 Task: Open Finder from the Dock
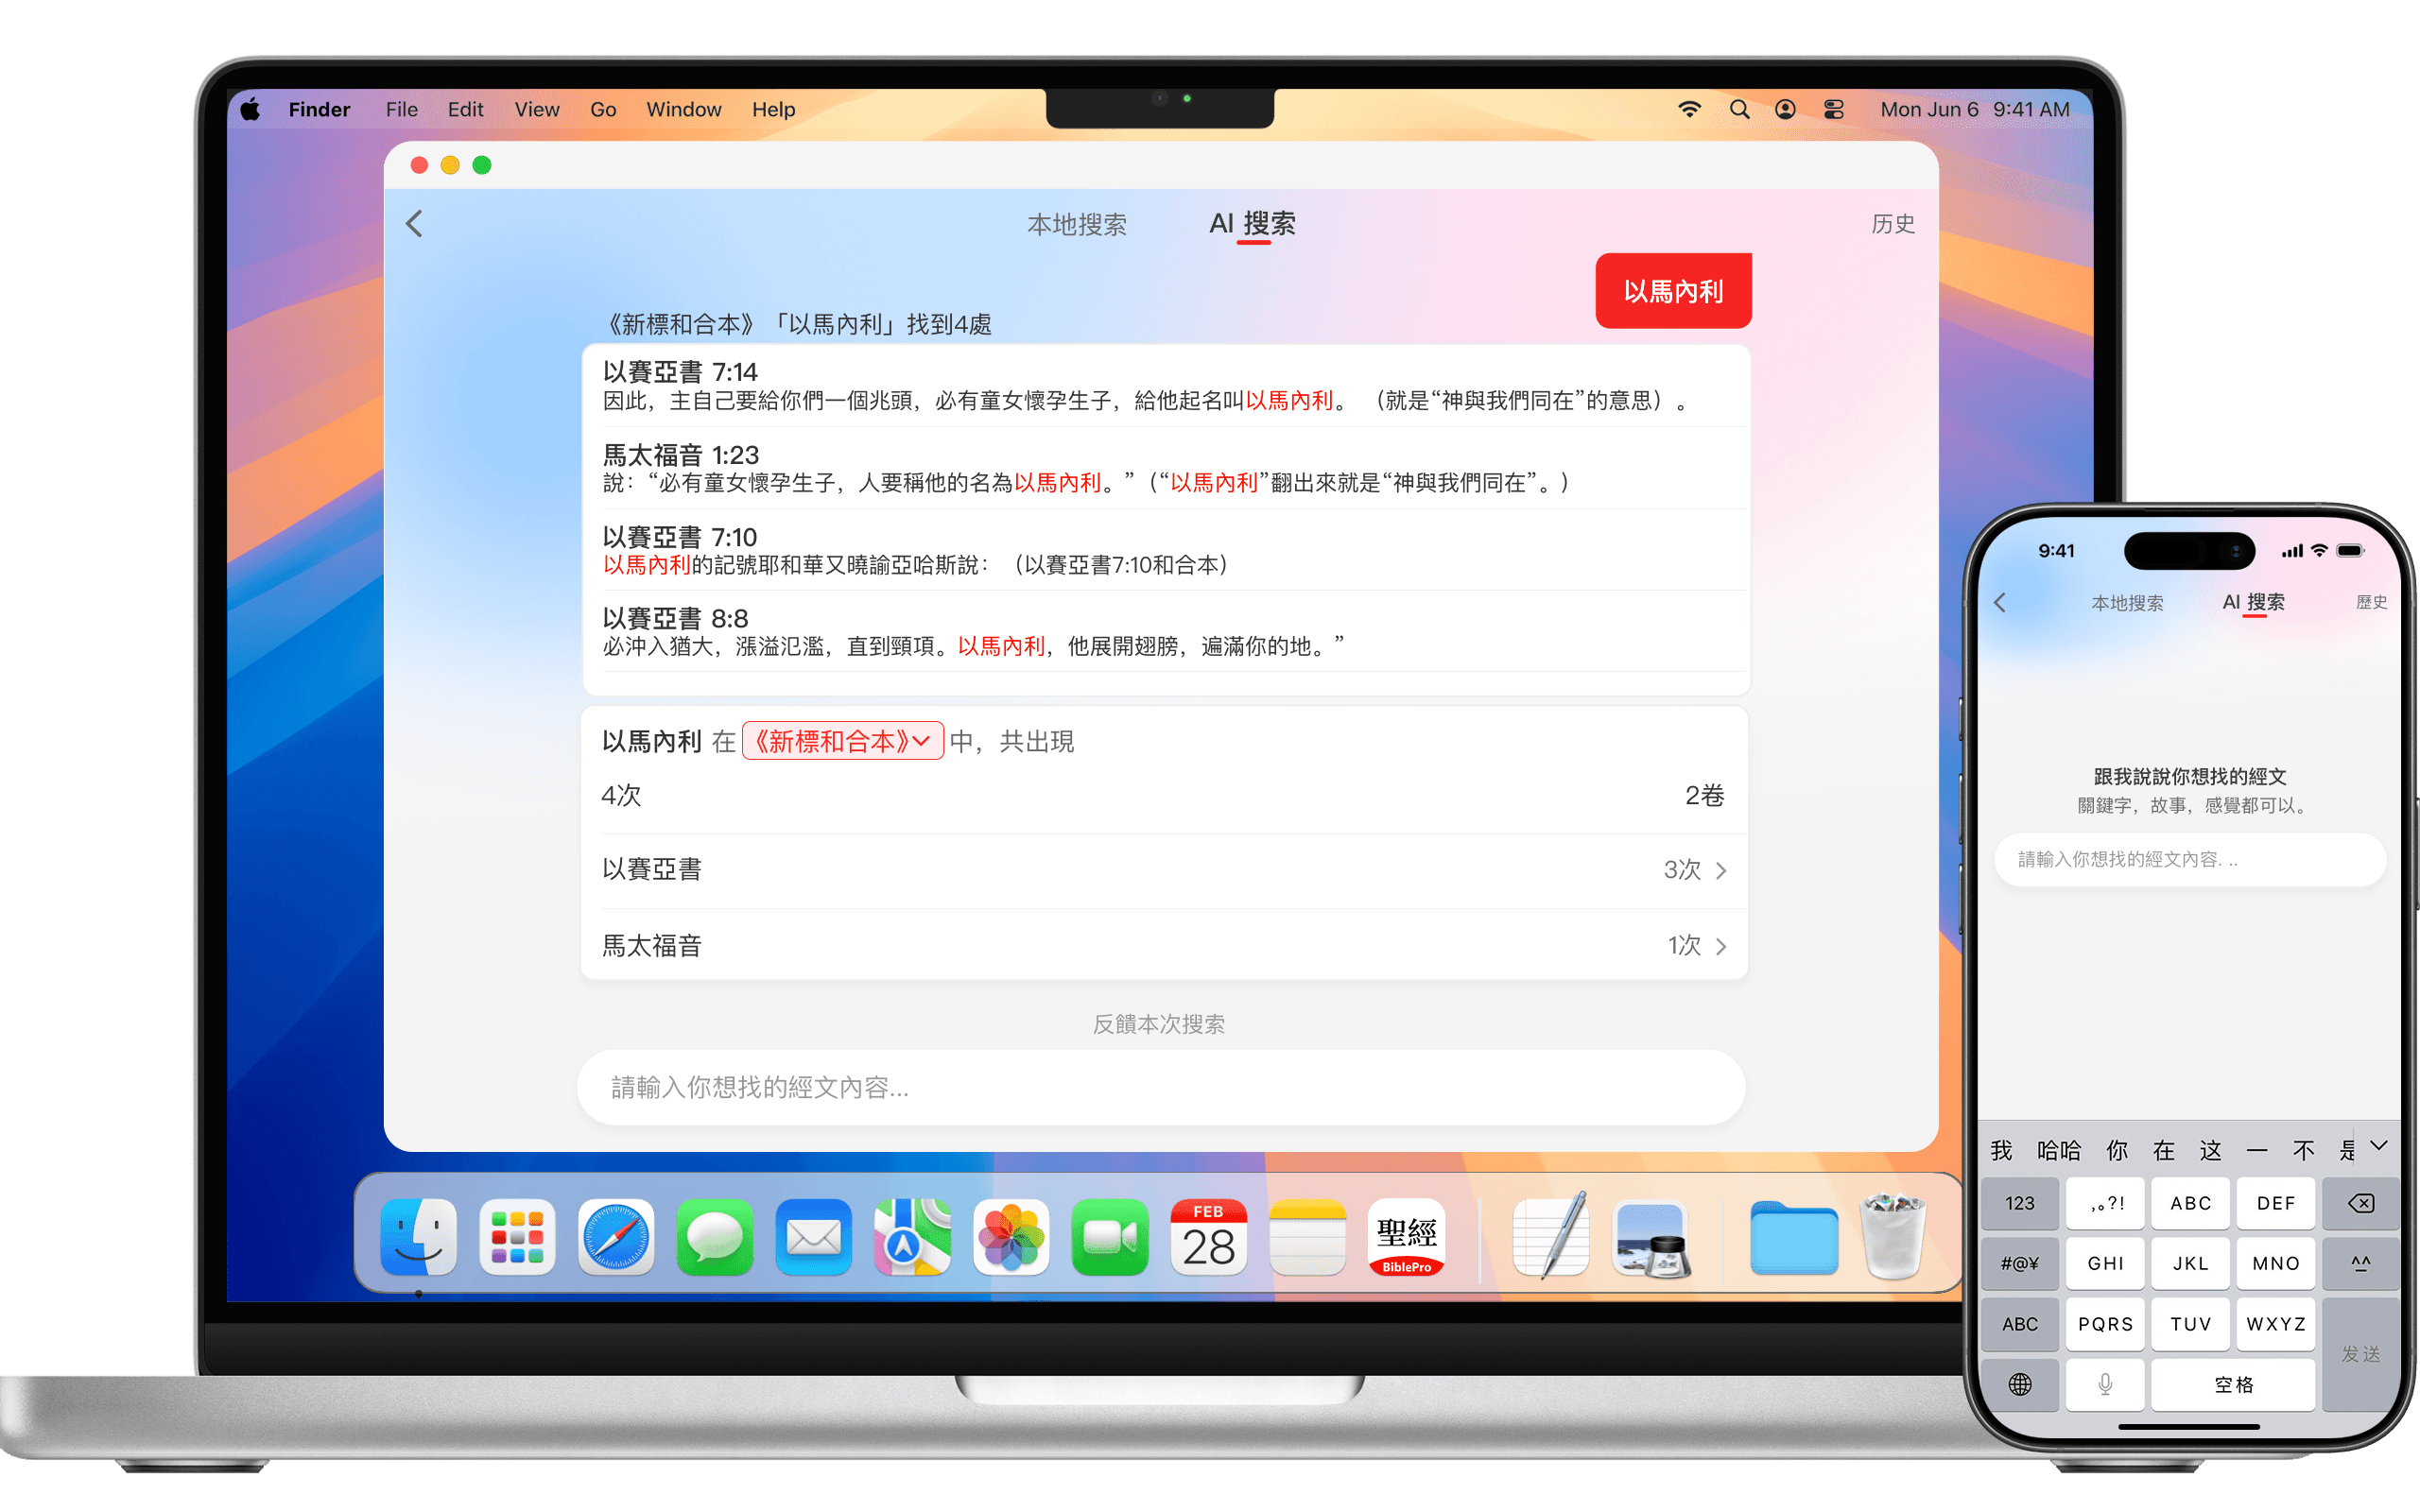click(418, 1237)
